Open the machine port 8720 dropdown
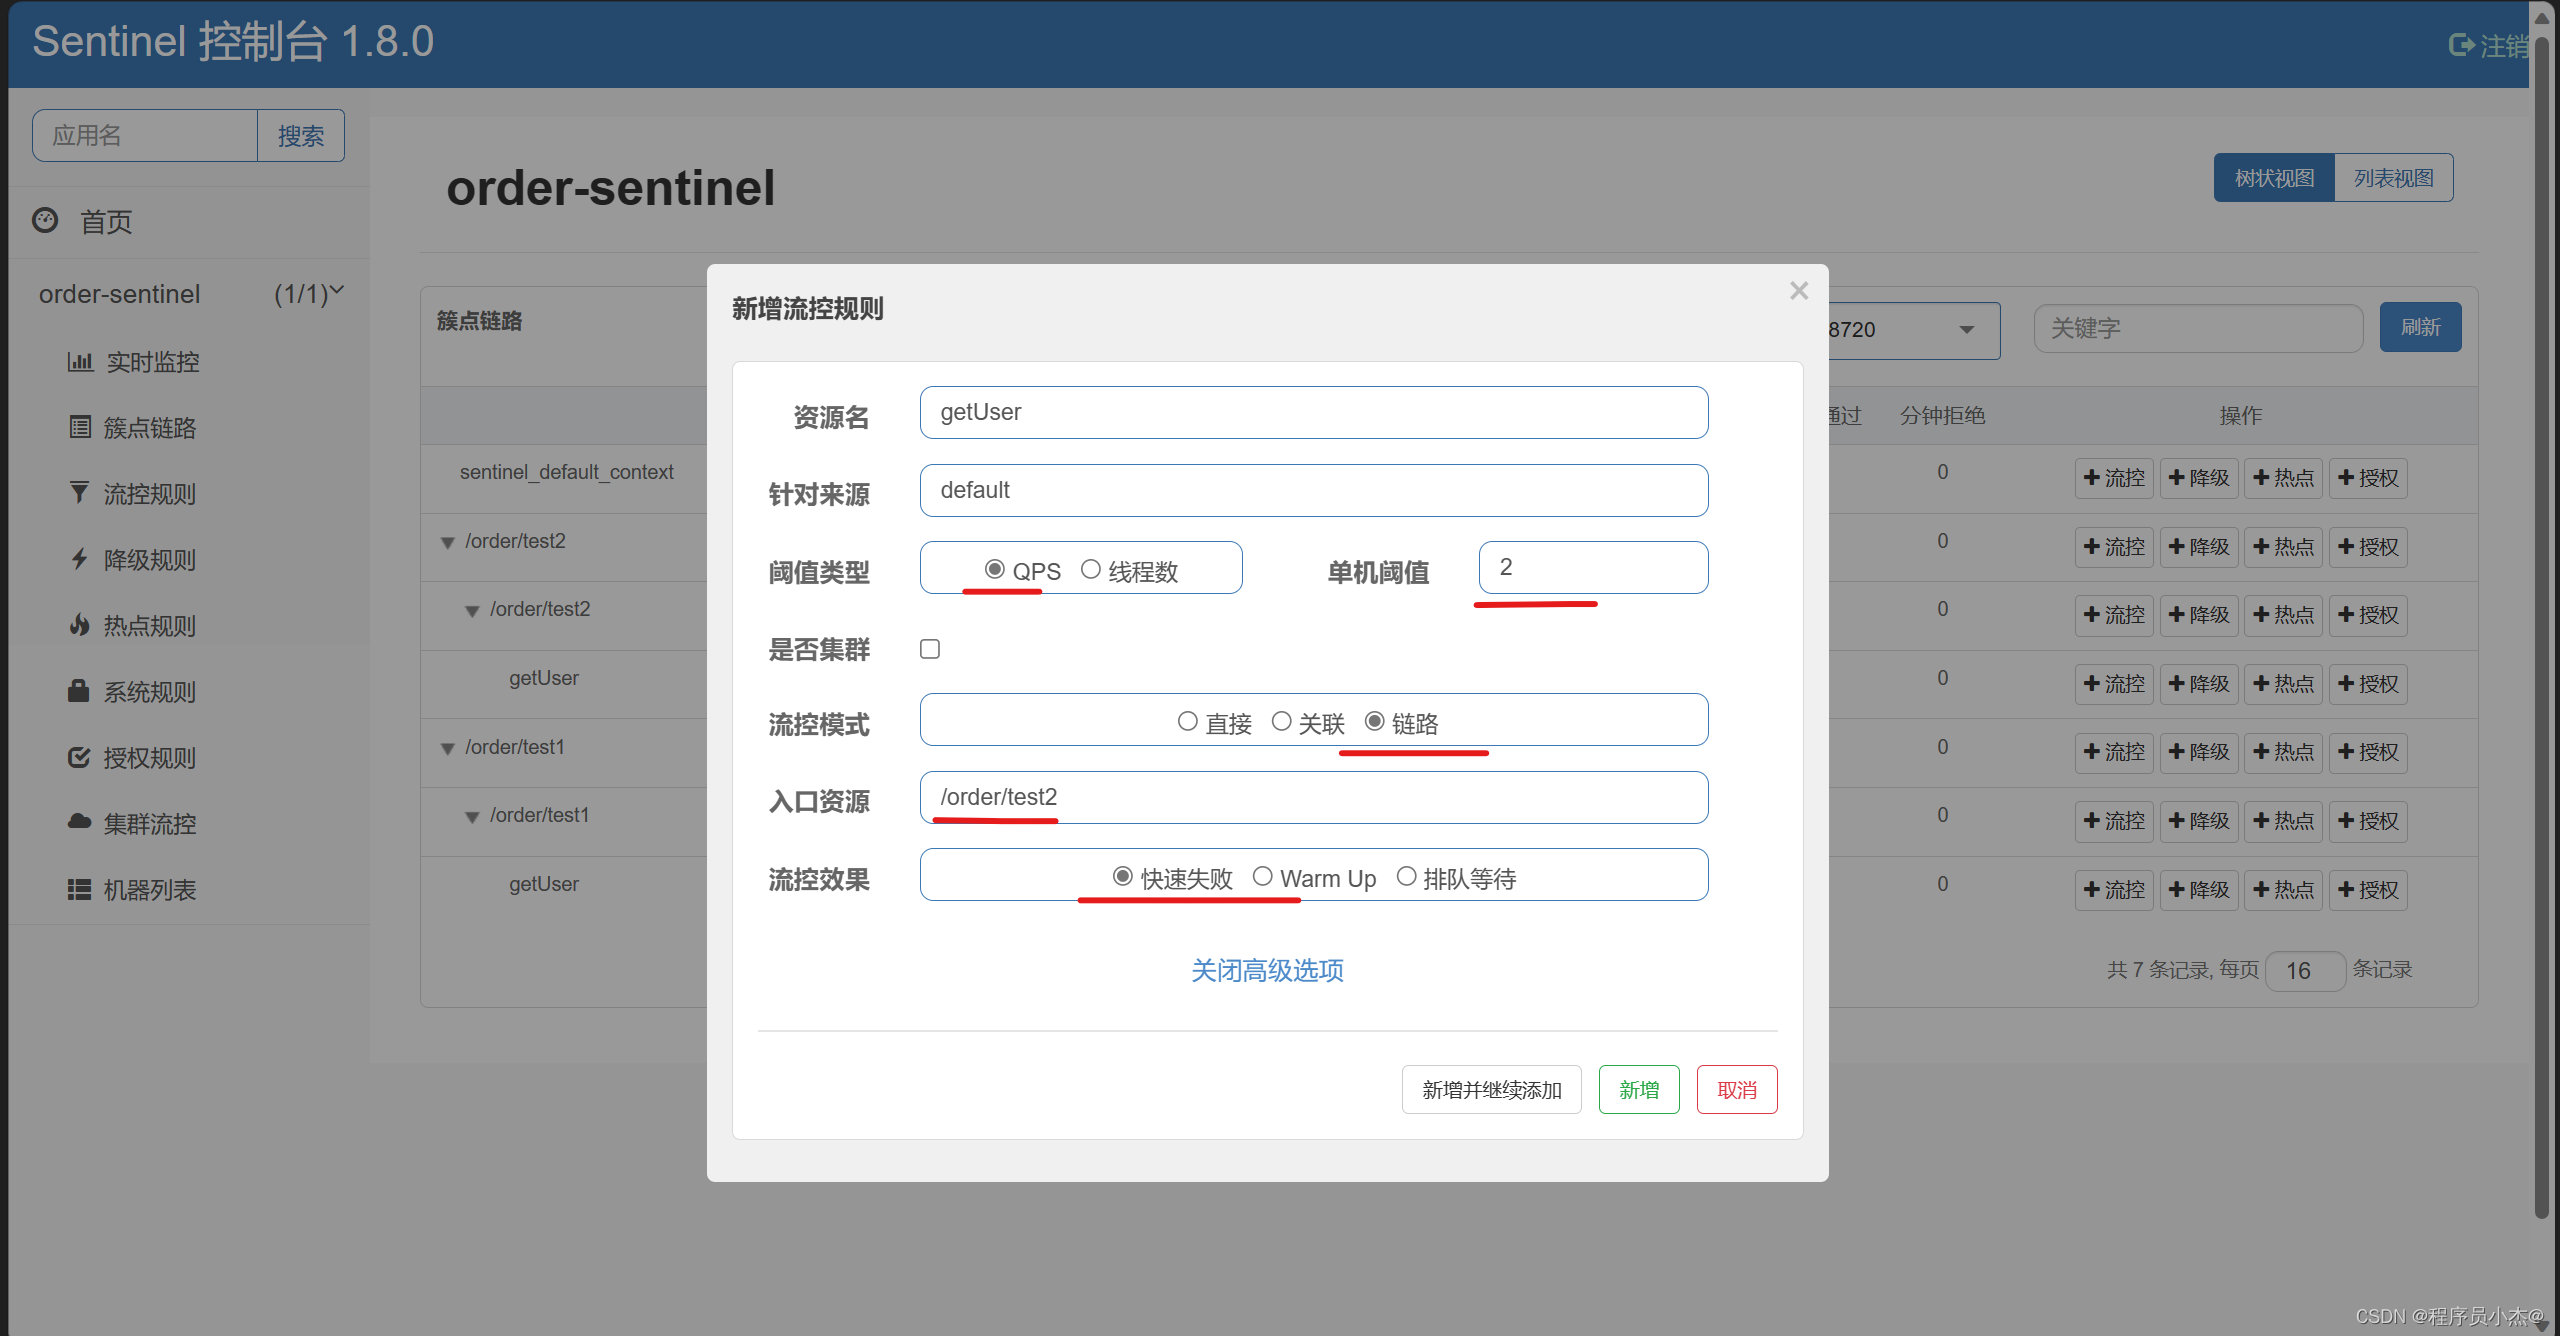The width and height of the screenshot is (2560, 1336). click(x=1912, y=330)
